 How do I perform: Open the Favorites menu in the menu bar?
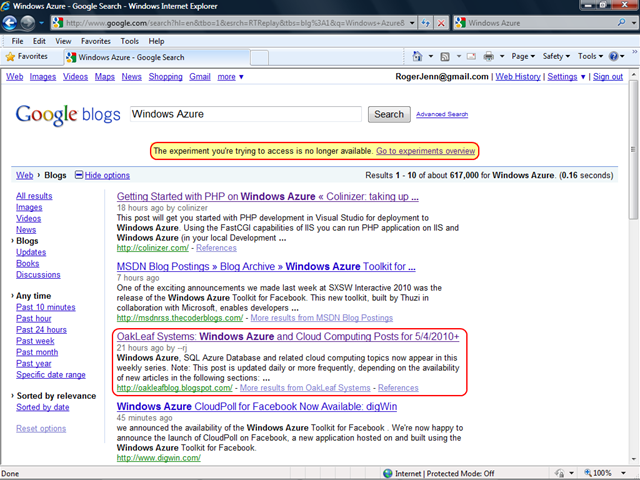click(x=96, y=41)
